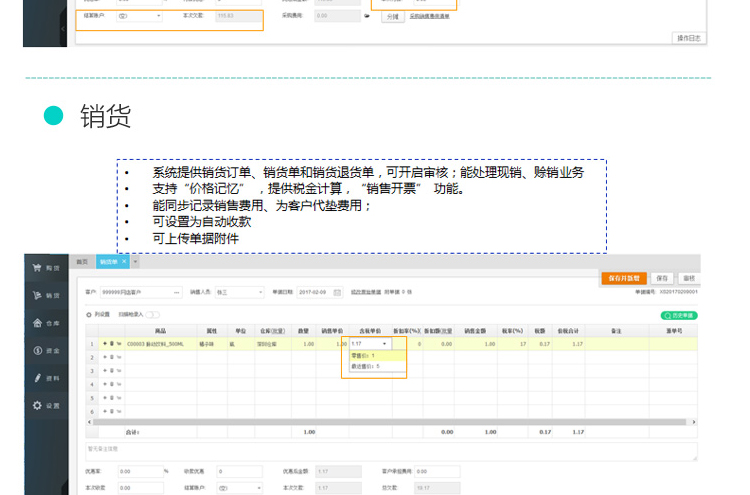Expand the 销售人员 salesperson dropdown

260,292
